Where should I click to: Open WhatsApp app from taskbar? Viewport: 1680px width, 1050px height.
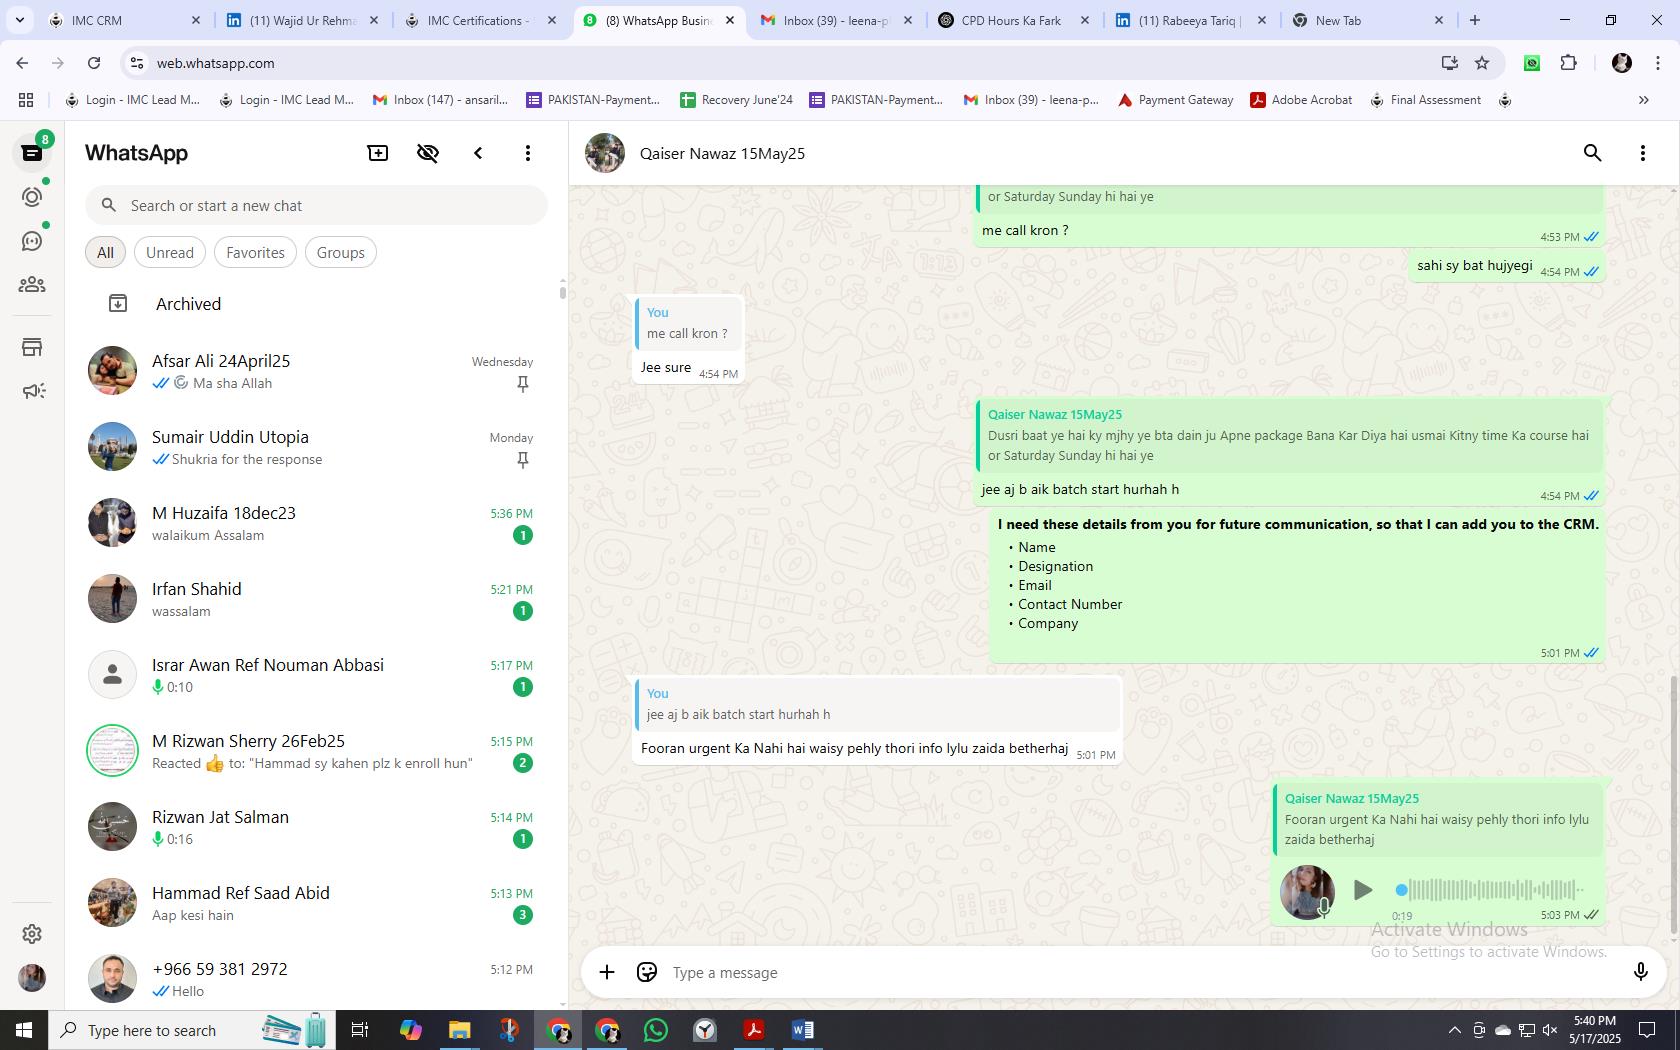tap(656, 1030)
